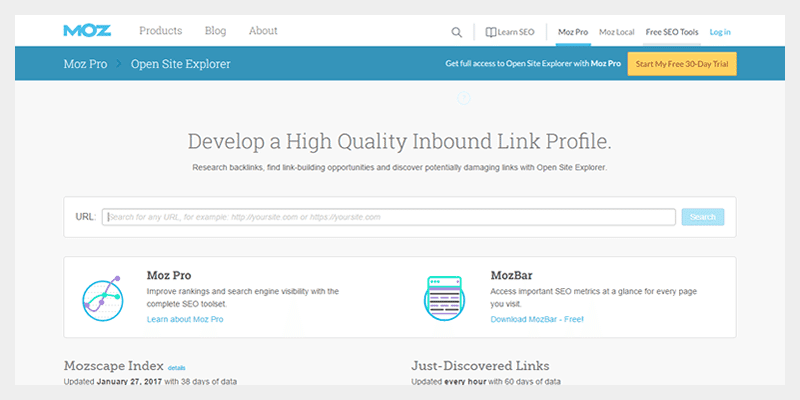Click Download MozBar - Free! link
The height and width of the screenshot is (400, 800).
point(536,319)
